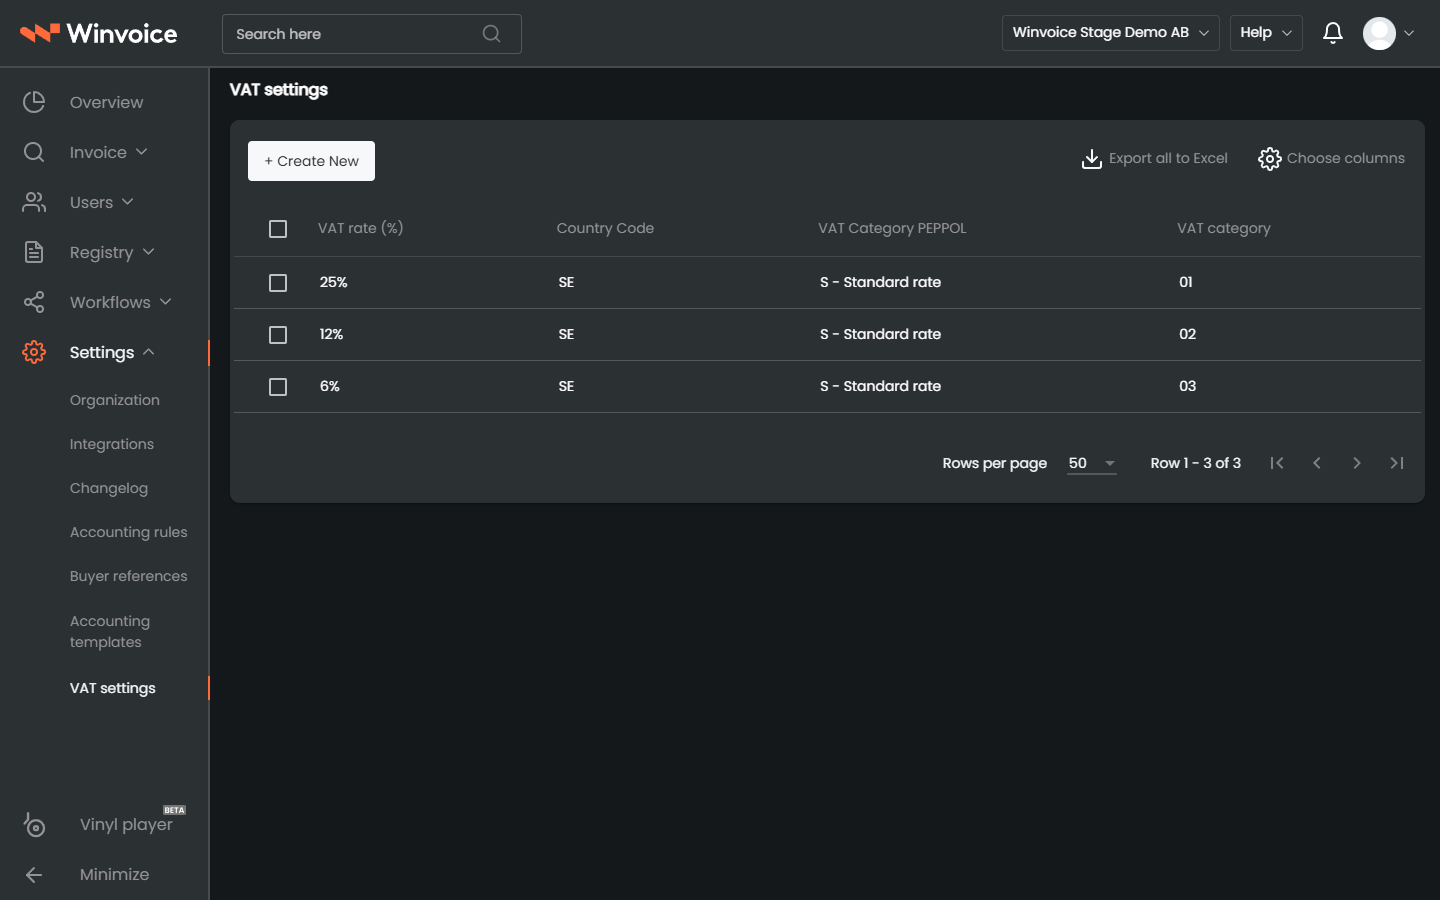Open the Help menu button
This screenshot has width=1440, height=900.
(x=1266, y=33)
